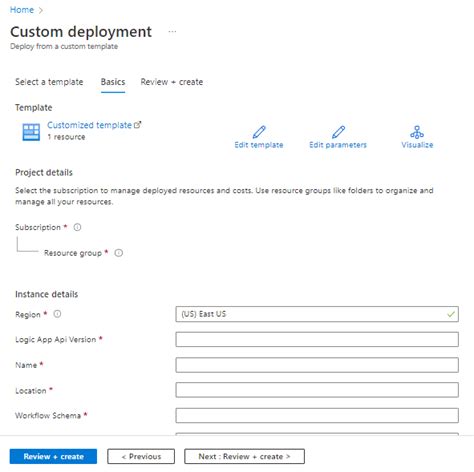The height and width of the screenshot is (472, 474).
Task: Go to the Home breadcrumb link
Action: pos(22,10)
